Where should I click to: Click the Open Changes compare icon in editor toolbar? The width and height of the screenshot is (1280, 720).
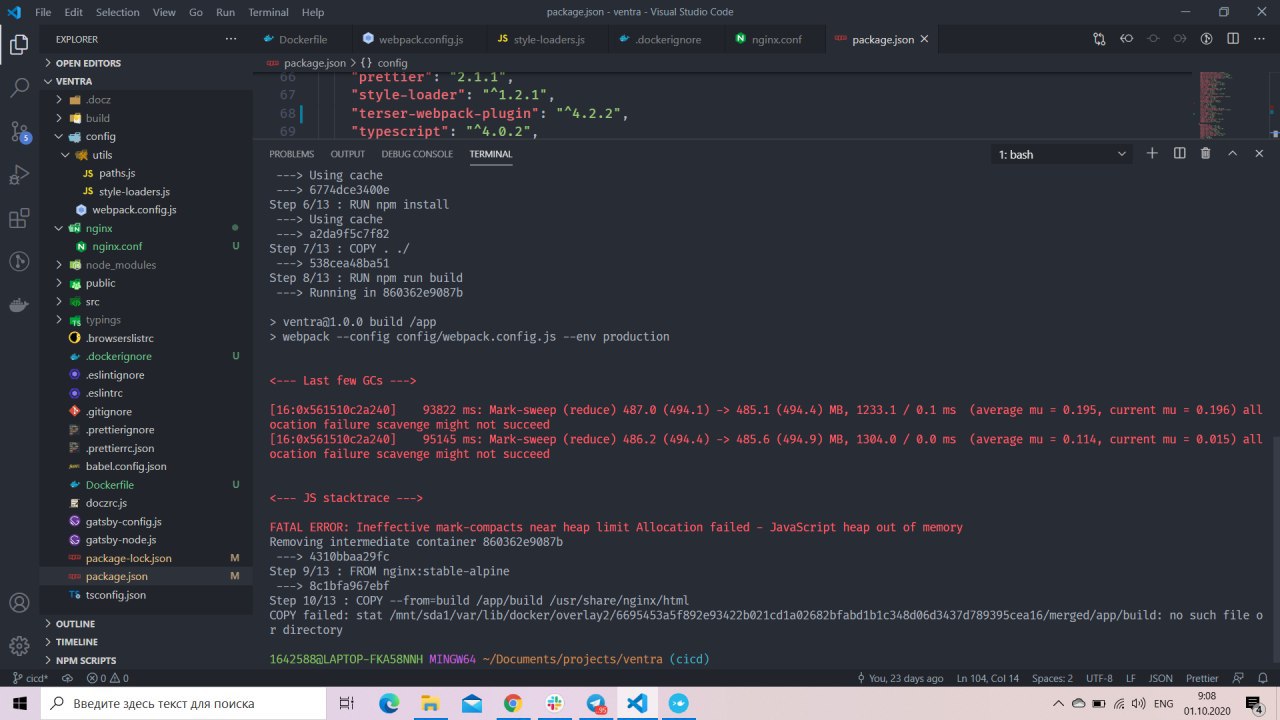[1100, 39]
